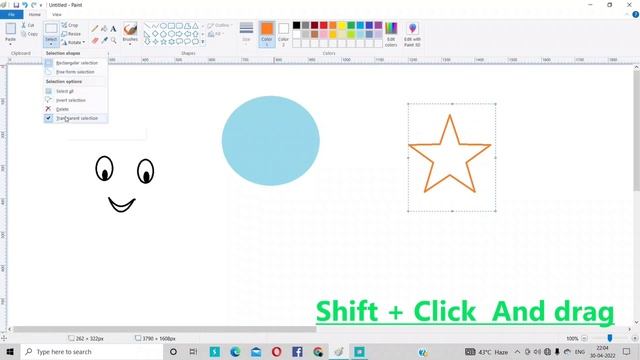Screen dimensions: 640x360
Task: Open Customize Quick Access Toolbar dropdown
Action: [x=41, y=5]
